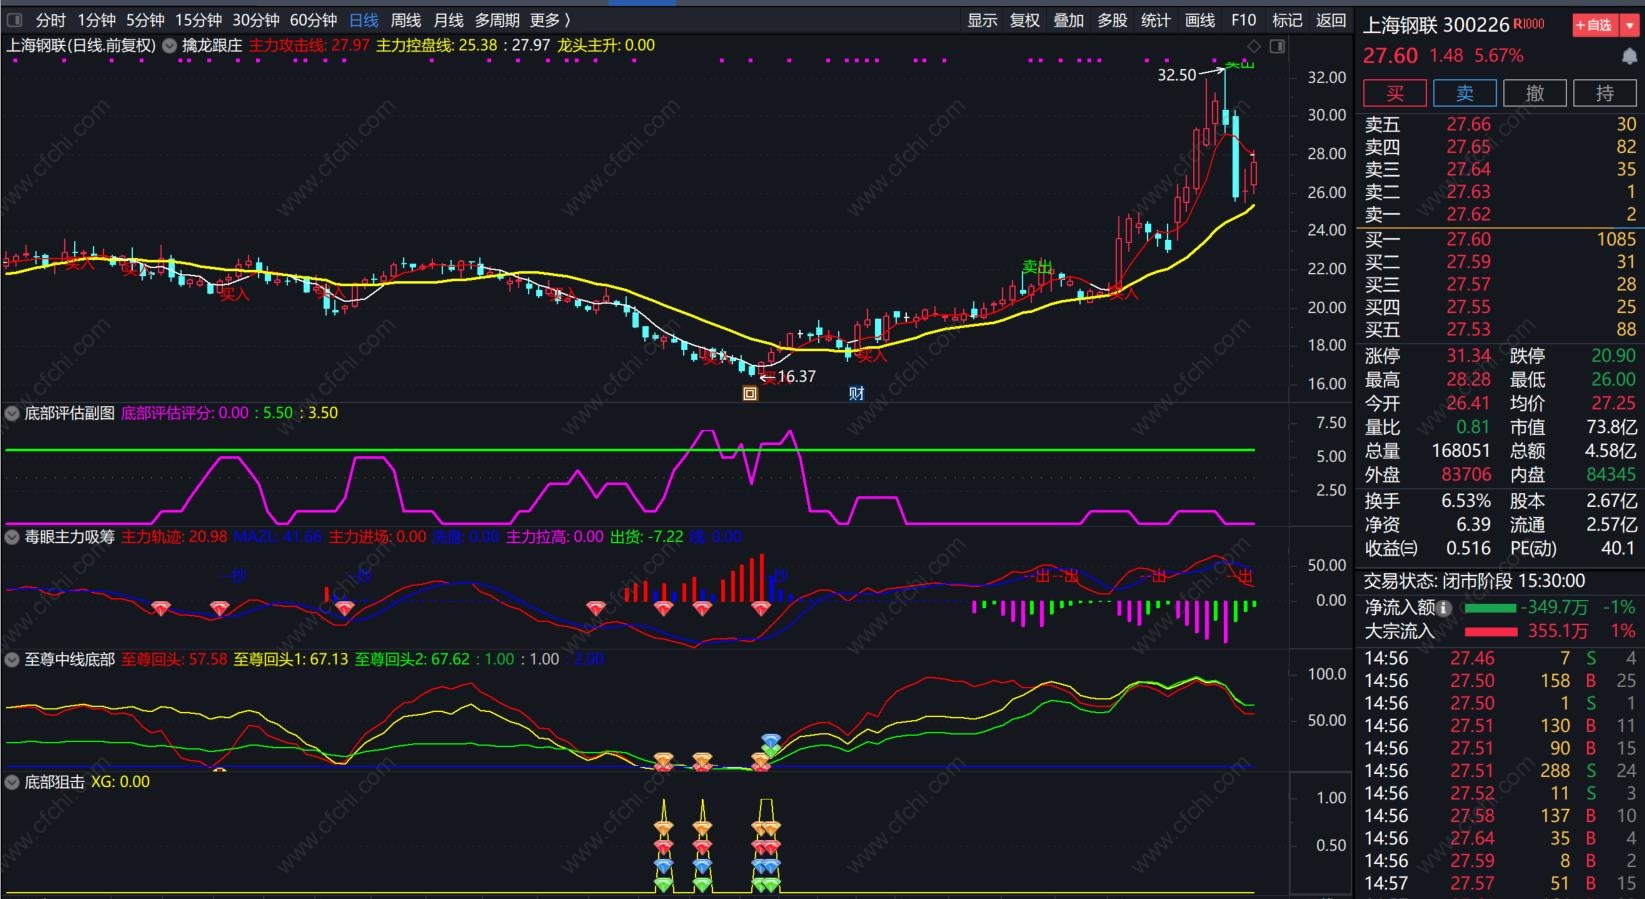Screen dimensions: 1645x899
Task: Open the 复权 menu
Action: 1025,20
